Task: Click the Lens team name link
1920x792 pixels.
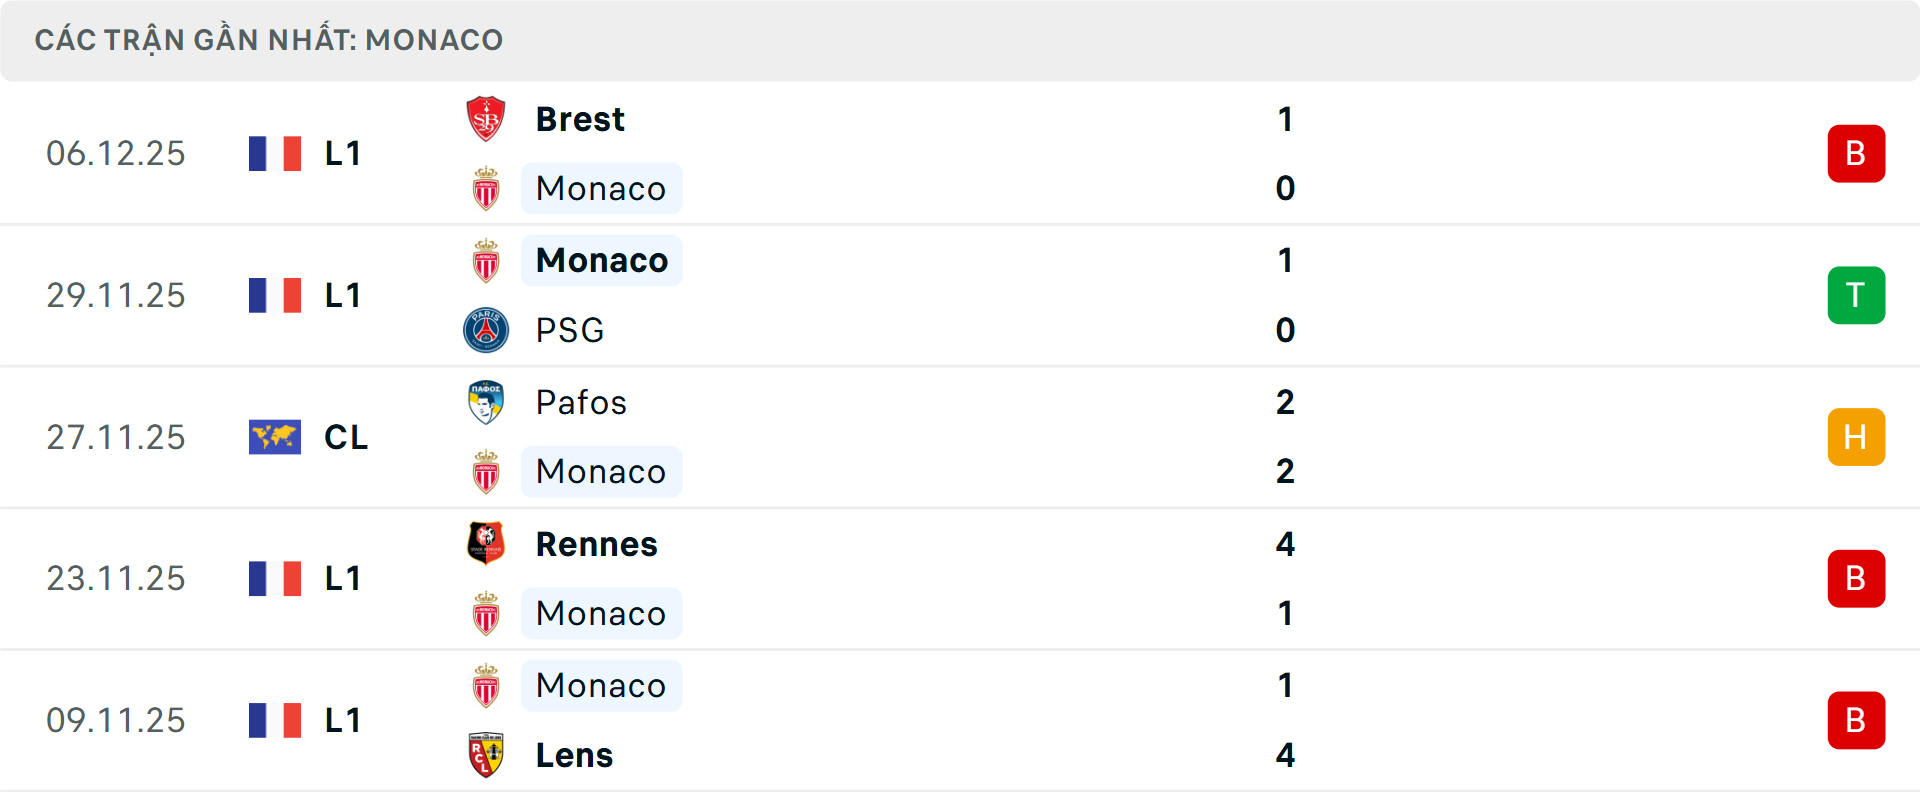Action: click(x=573, y=755)
